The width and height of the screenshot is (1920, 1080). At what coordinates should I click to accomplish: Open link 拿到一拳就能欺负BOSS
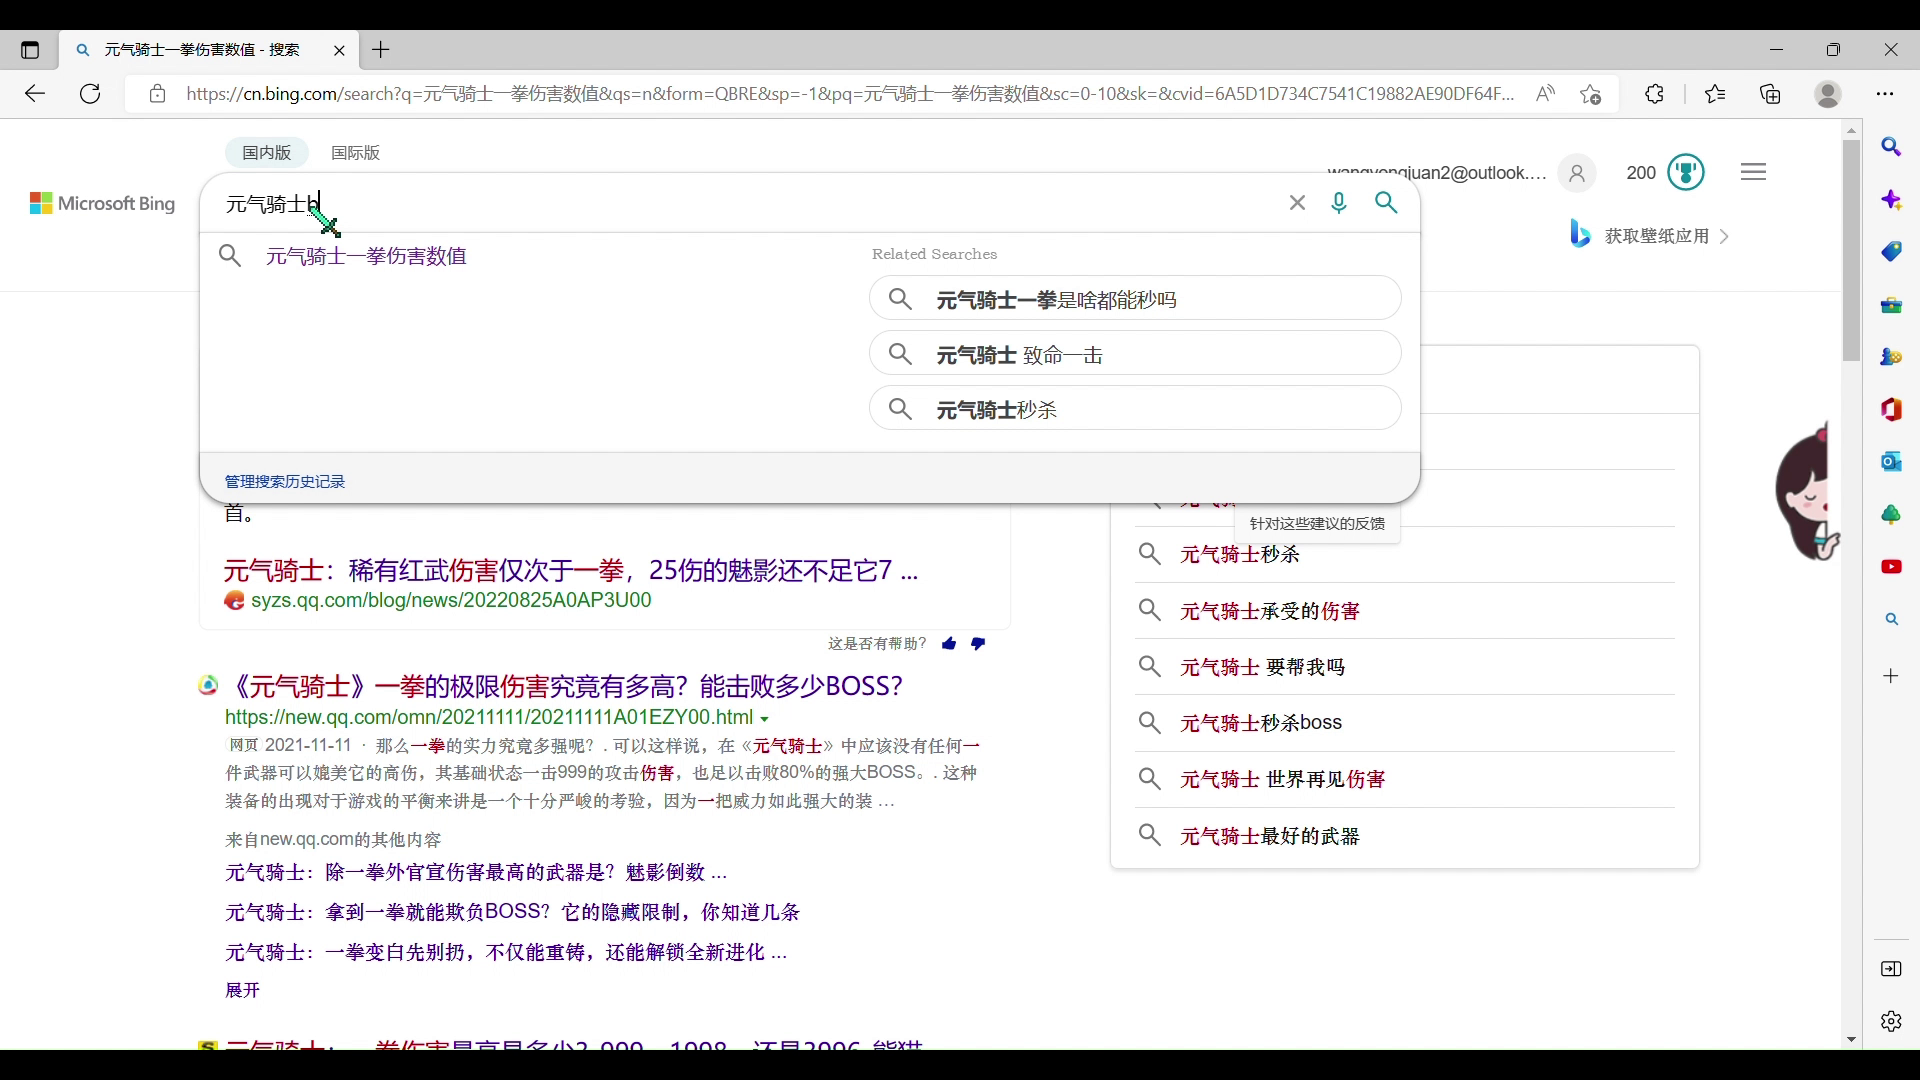coord(512,913)
